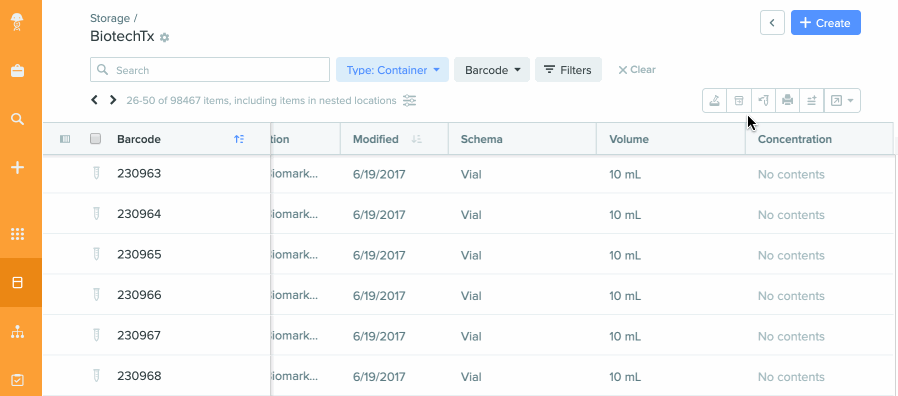Open the sidebar search magnifier

point(18,119)
